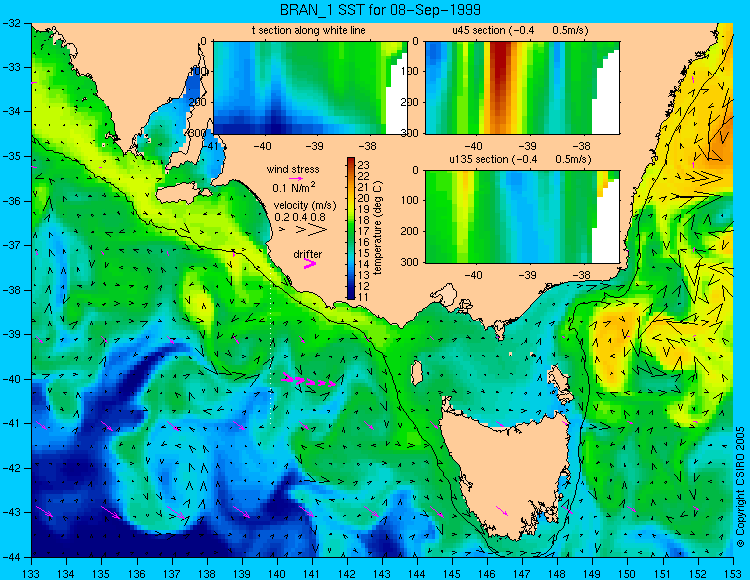Screen dimensions: 750x580
Task: Click color bar value 15
Action: [364, 253]
